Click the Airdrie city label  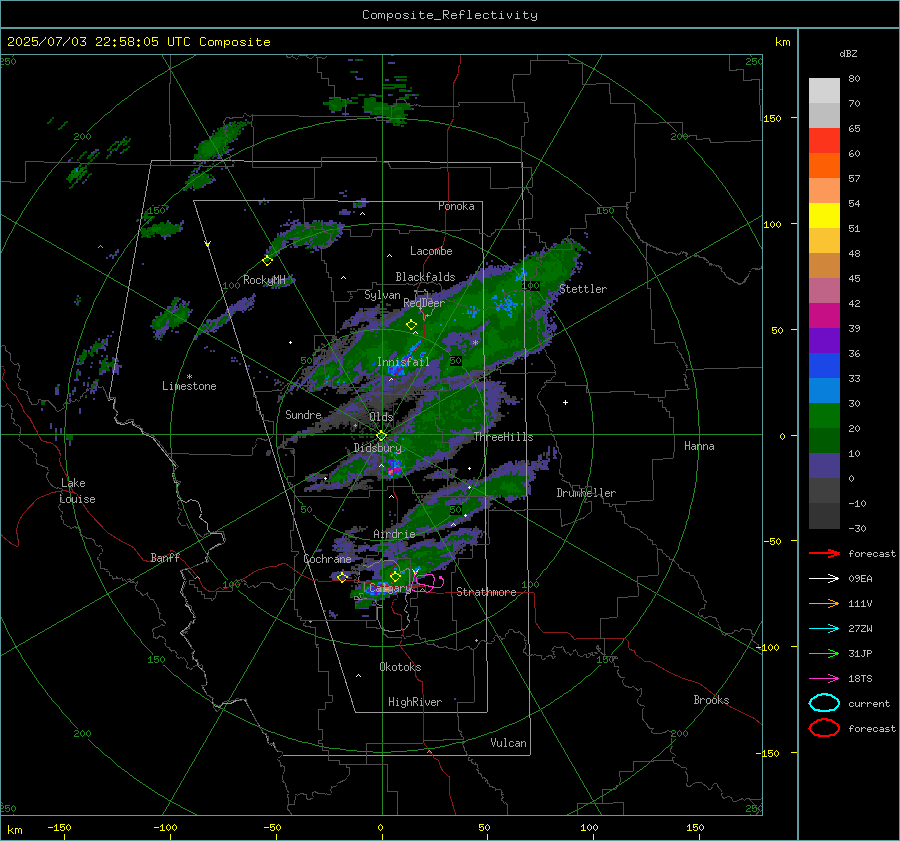coord(394,534)
